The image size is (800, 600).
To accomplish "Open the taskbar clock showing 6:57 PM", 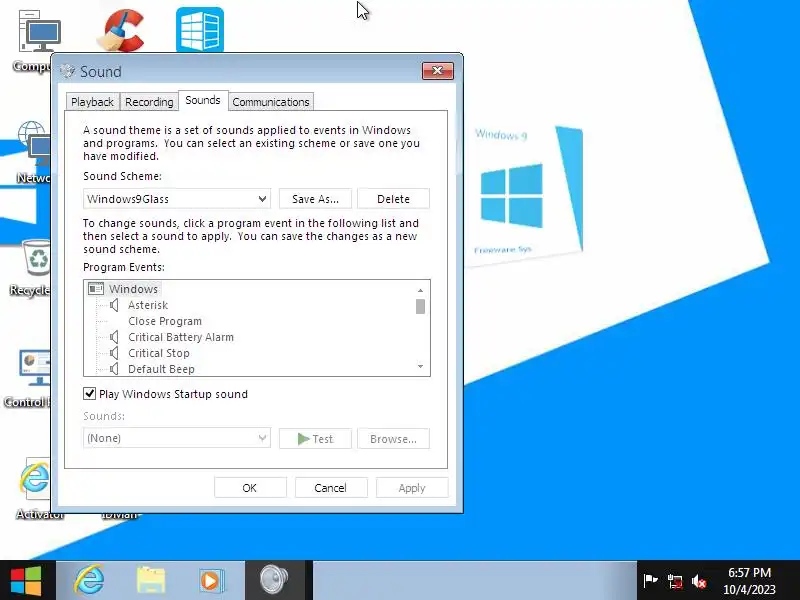I will 749,581.
